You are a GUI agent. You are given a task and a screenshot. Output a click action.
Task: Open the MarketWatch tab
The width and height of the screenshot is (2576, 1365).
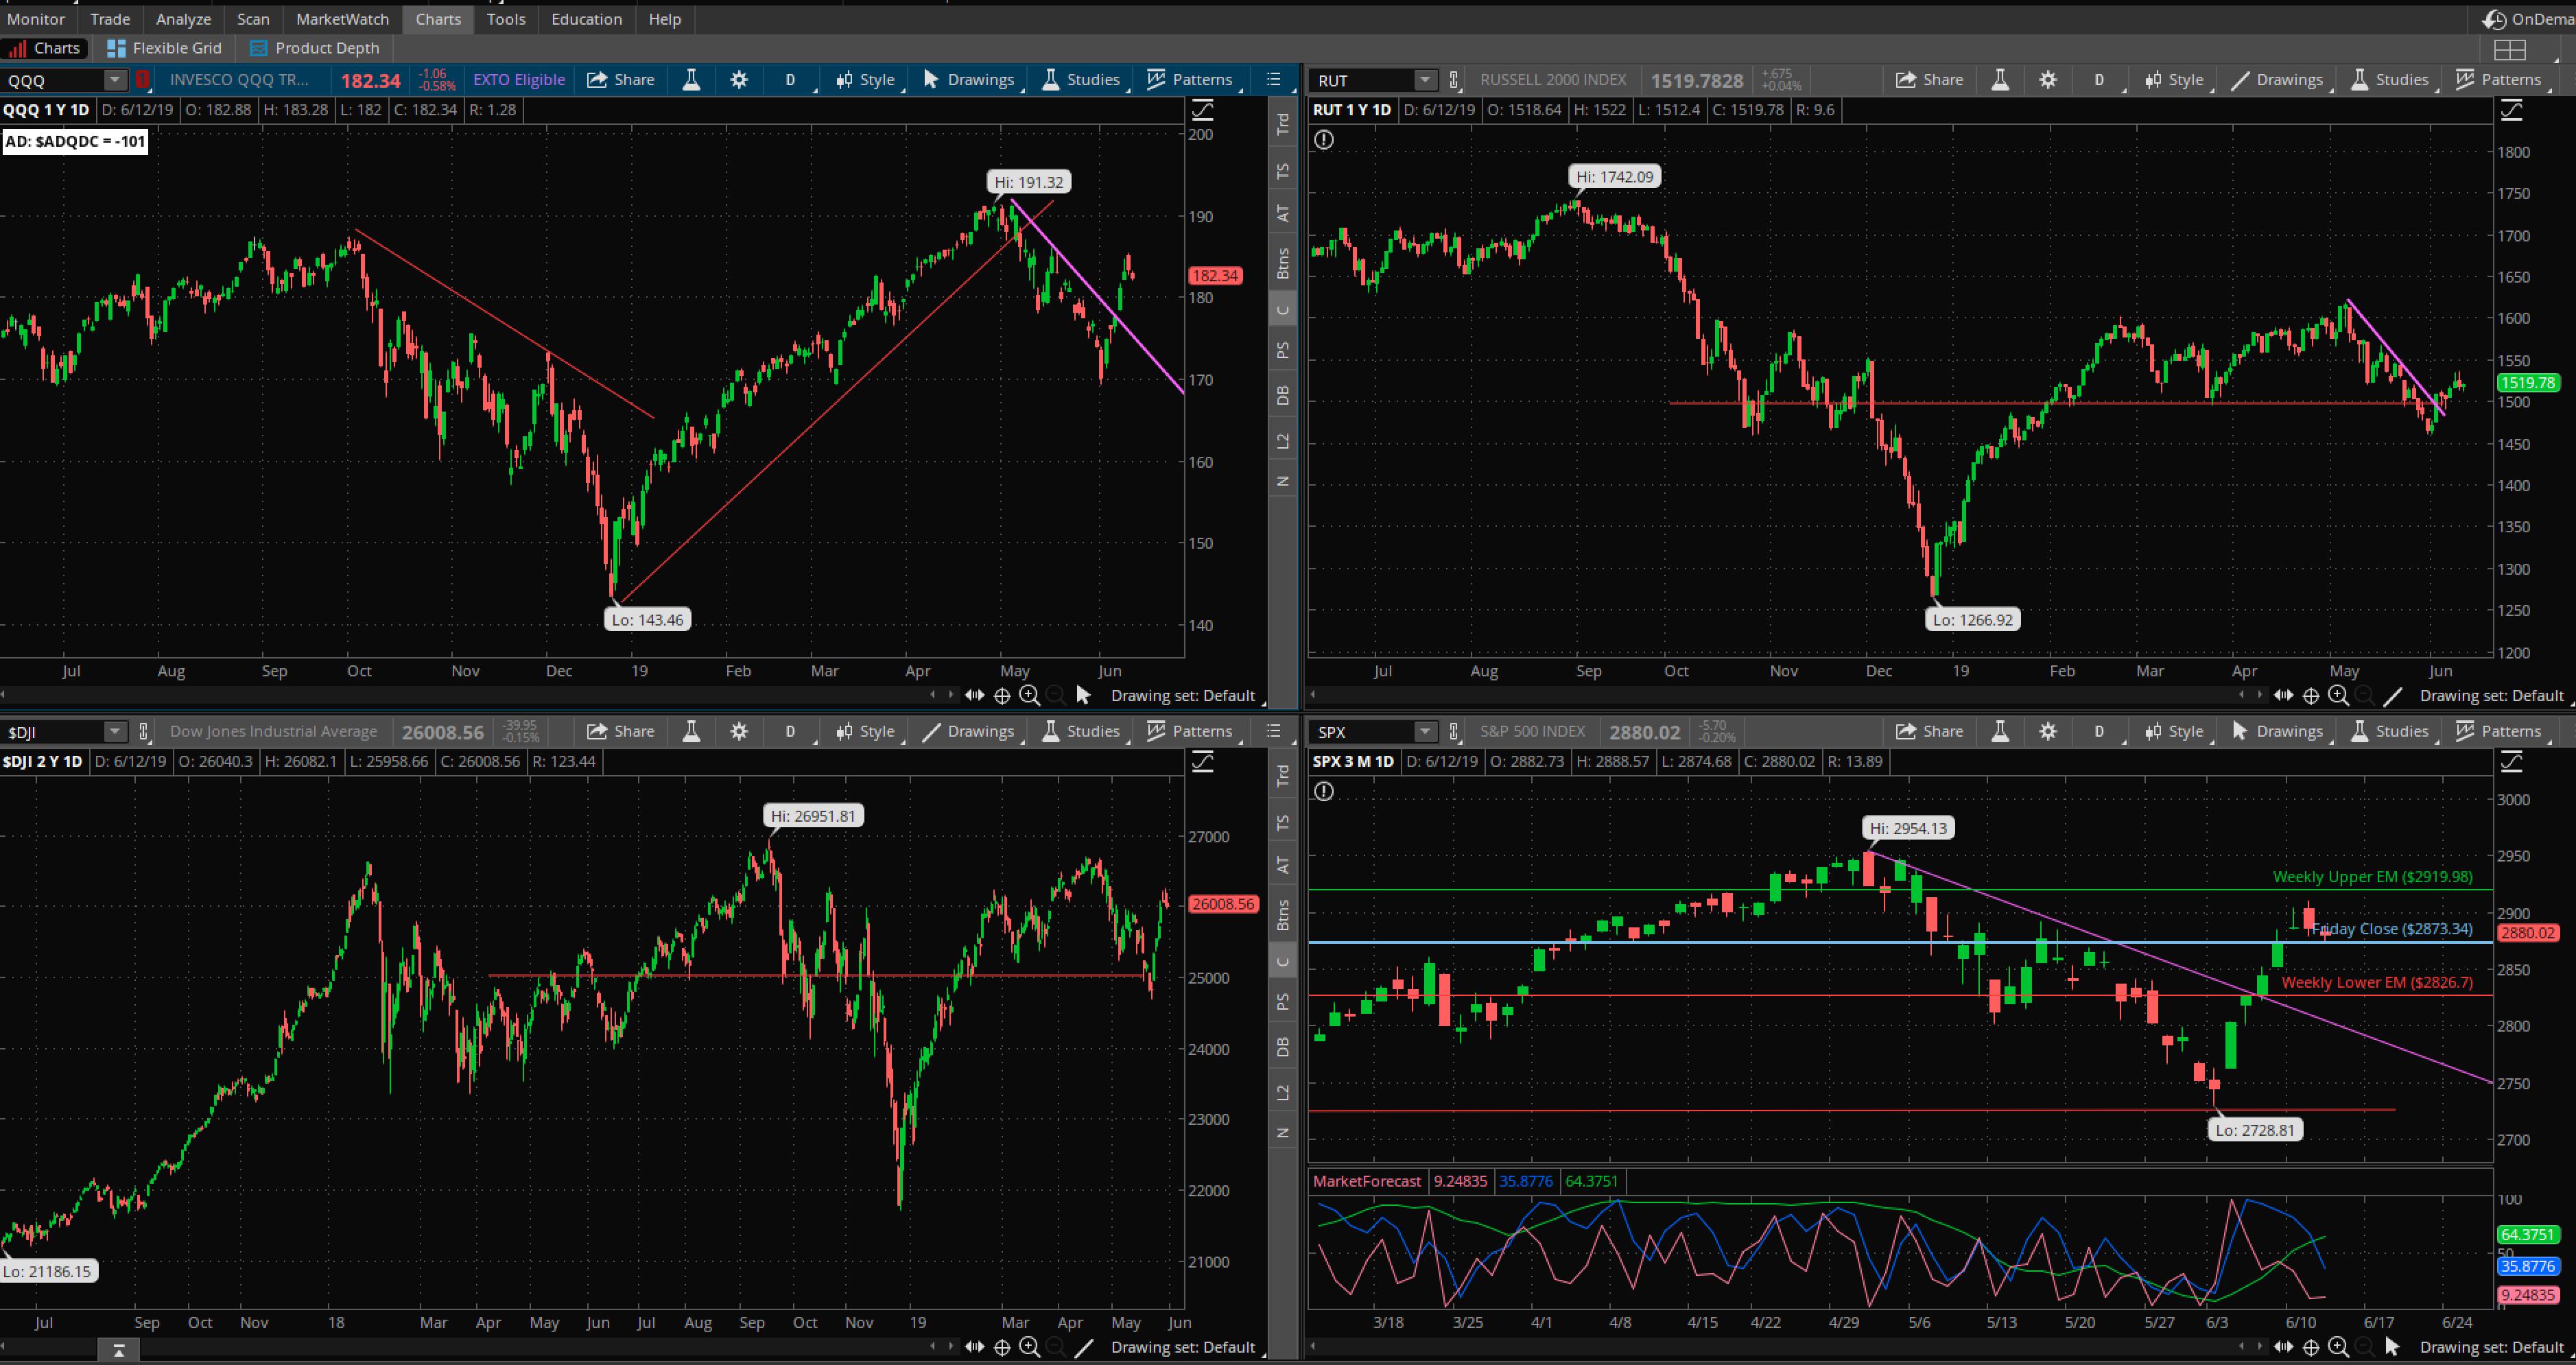click(x=342, y=19)
